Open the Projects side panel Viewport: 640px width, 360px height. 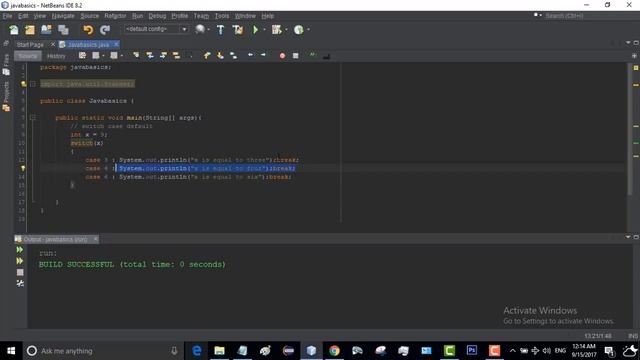click(x=6, y=97)
